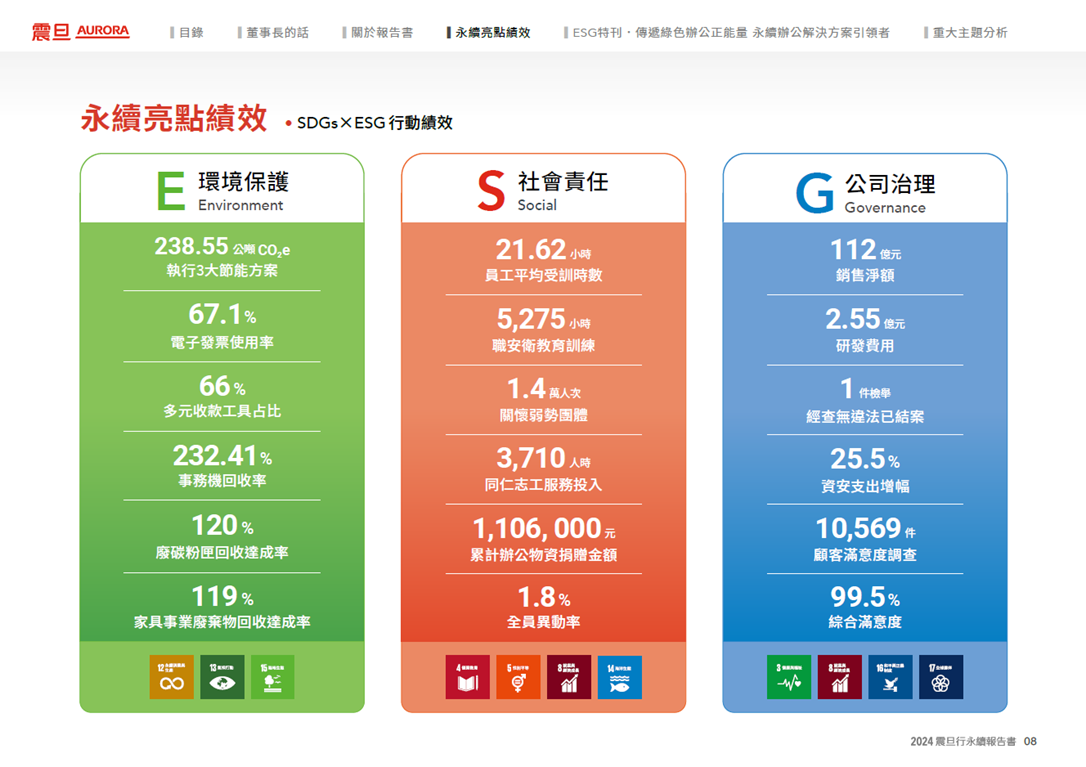Click the 員工平均受訓時數 label
Screen dimensions: 1086x767
(x=543, y=275)
